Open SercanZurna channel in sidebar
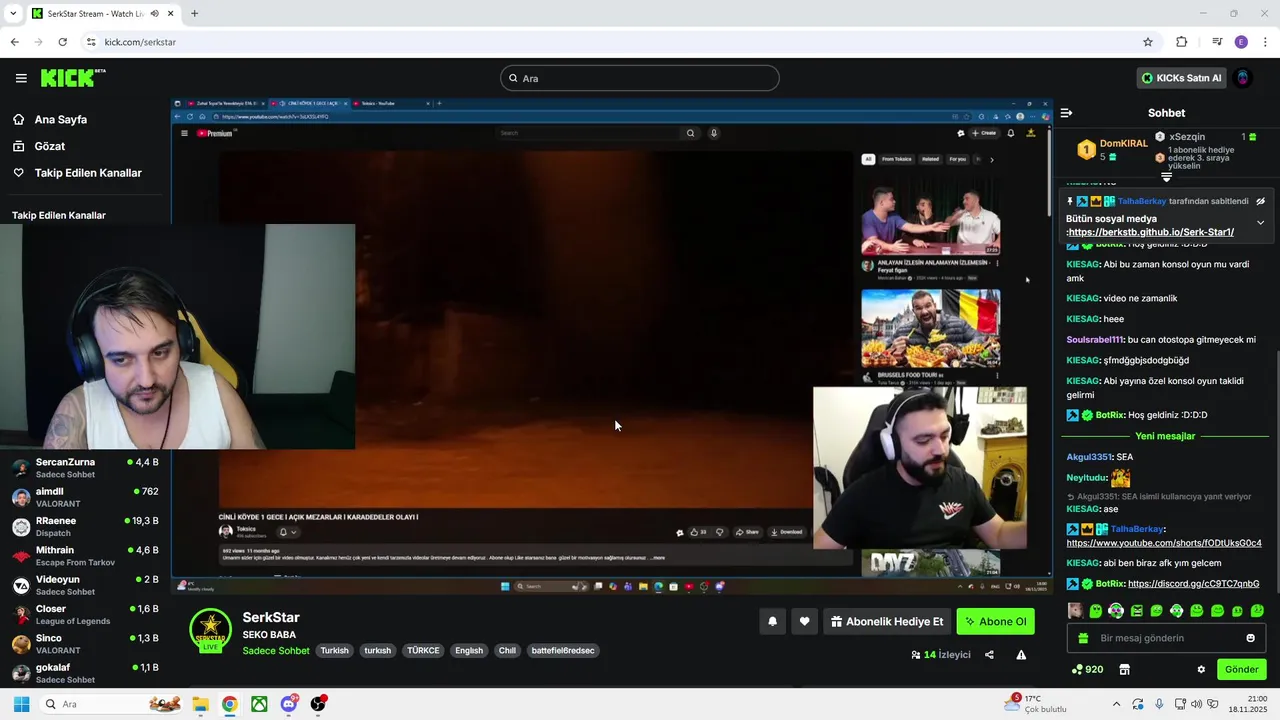1280x720 pixels. (86, 468)
